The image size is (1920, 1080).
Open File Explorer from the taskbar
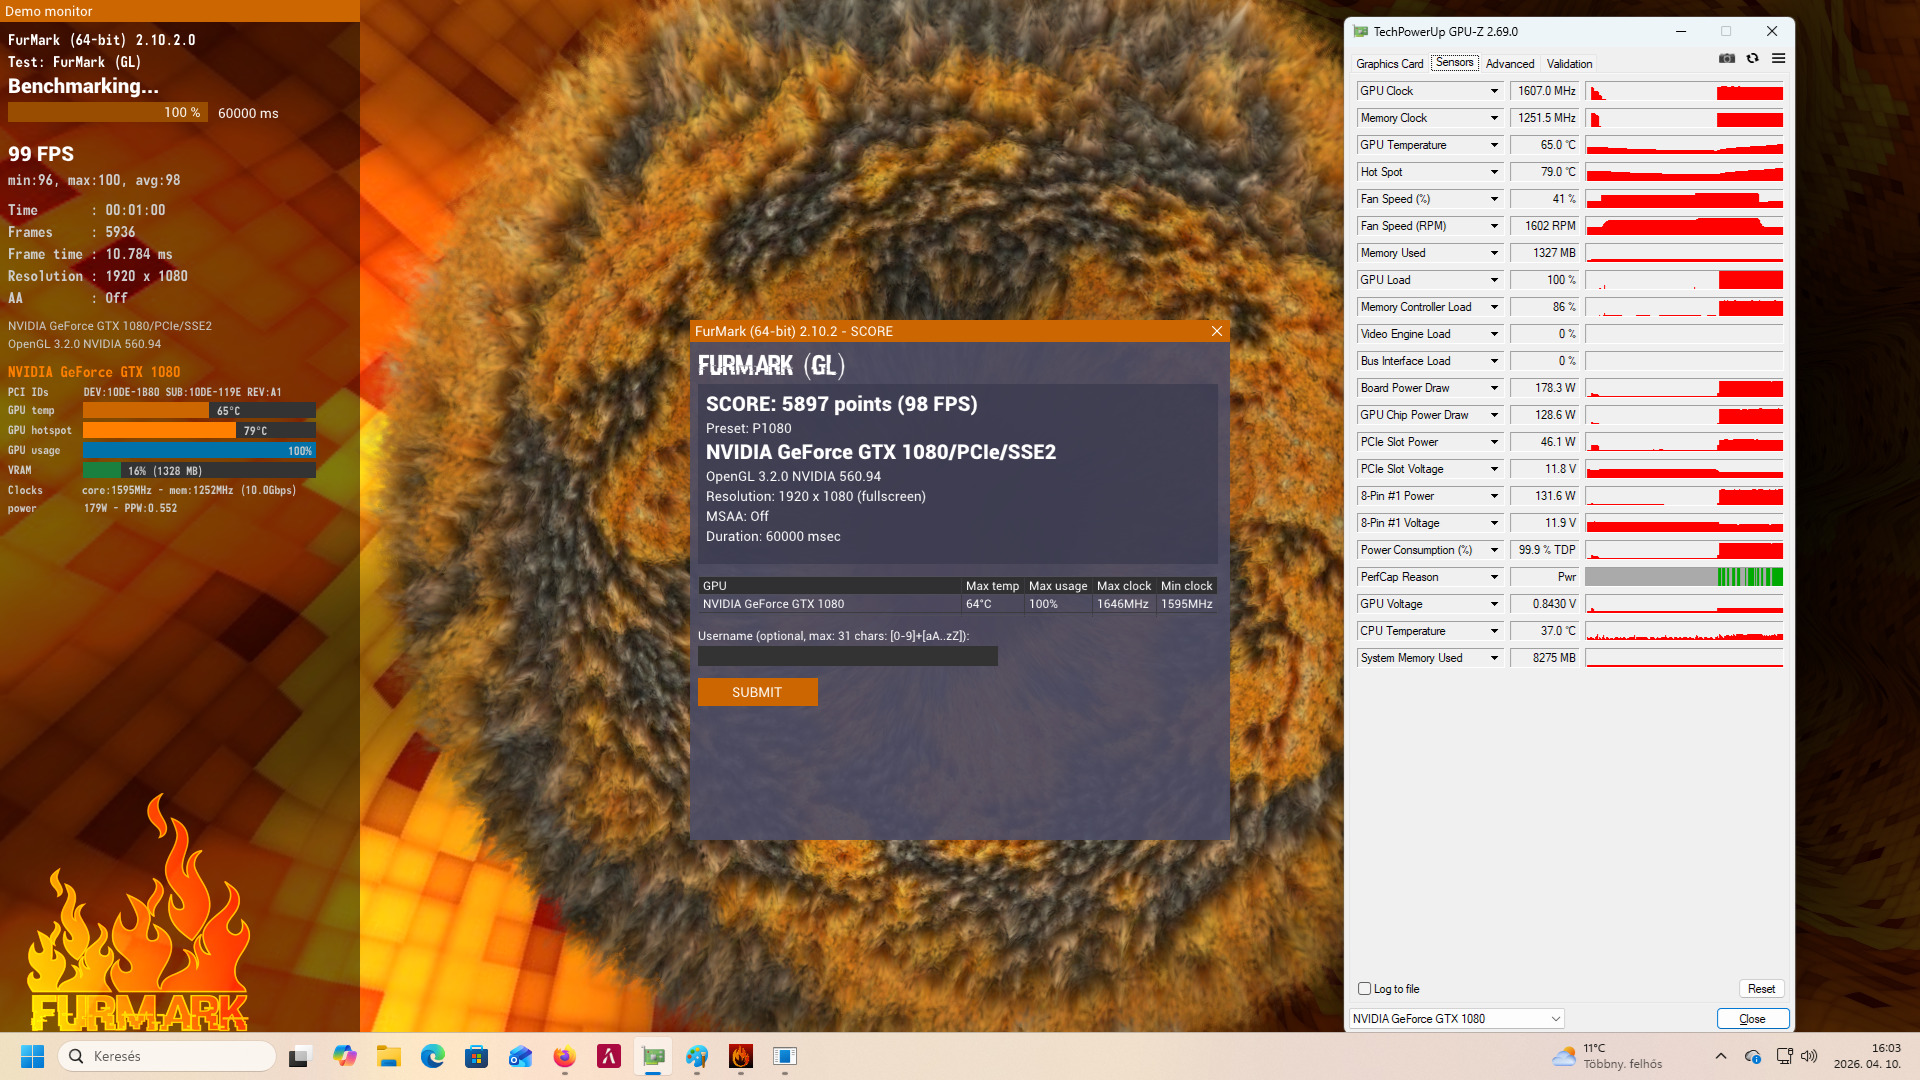(389, 1057)
